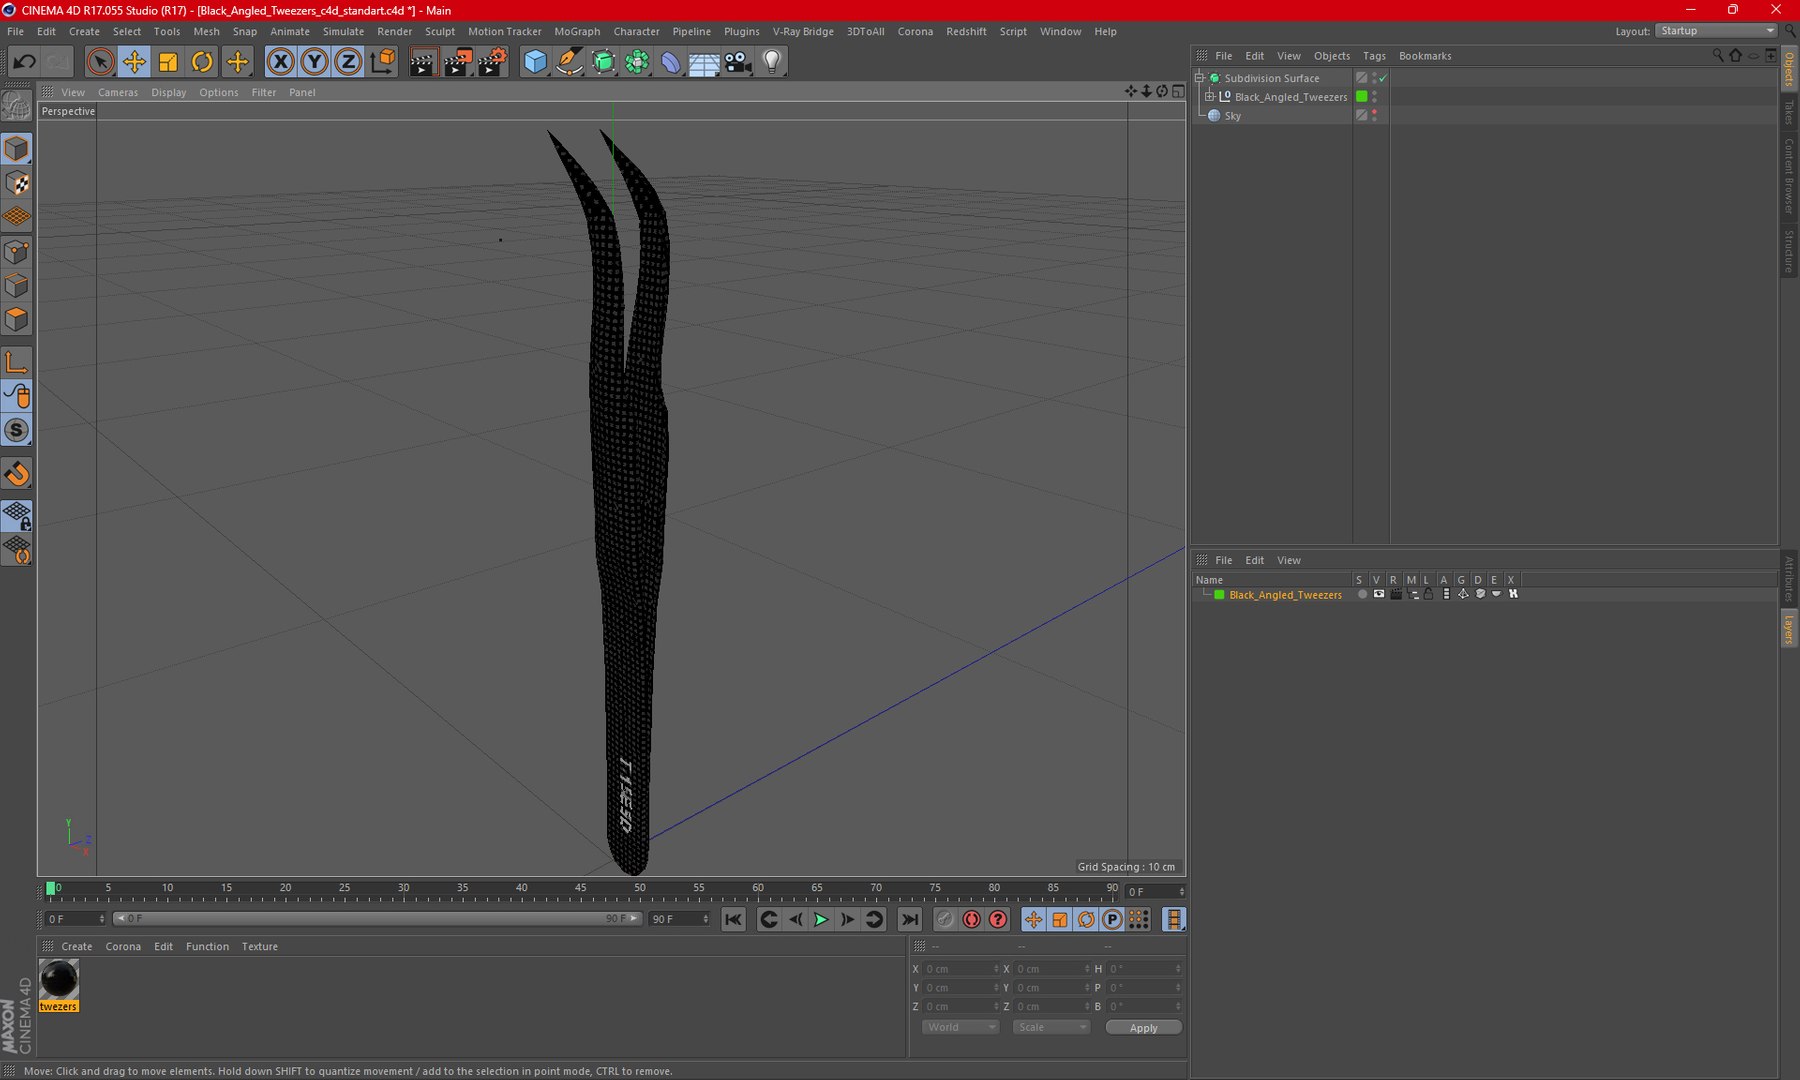The image size is (1800, 1080).
Task: Switch to the Content Browser side tab
Action: pyautogui.click(x=1789, y=176)
